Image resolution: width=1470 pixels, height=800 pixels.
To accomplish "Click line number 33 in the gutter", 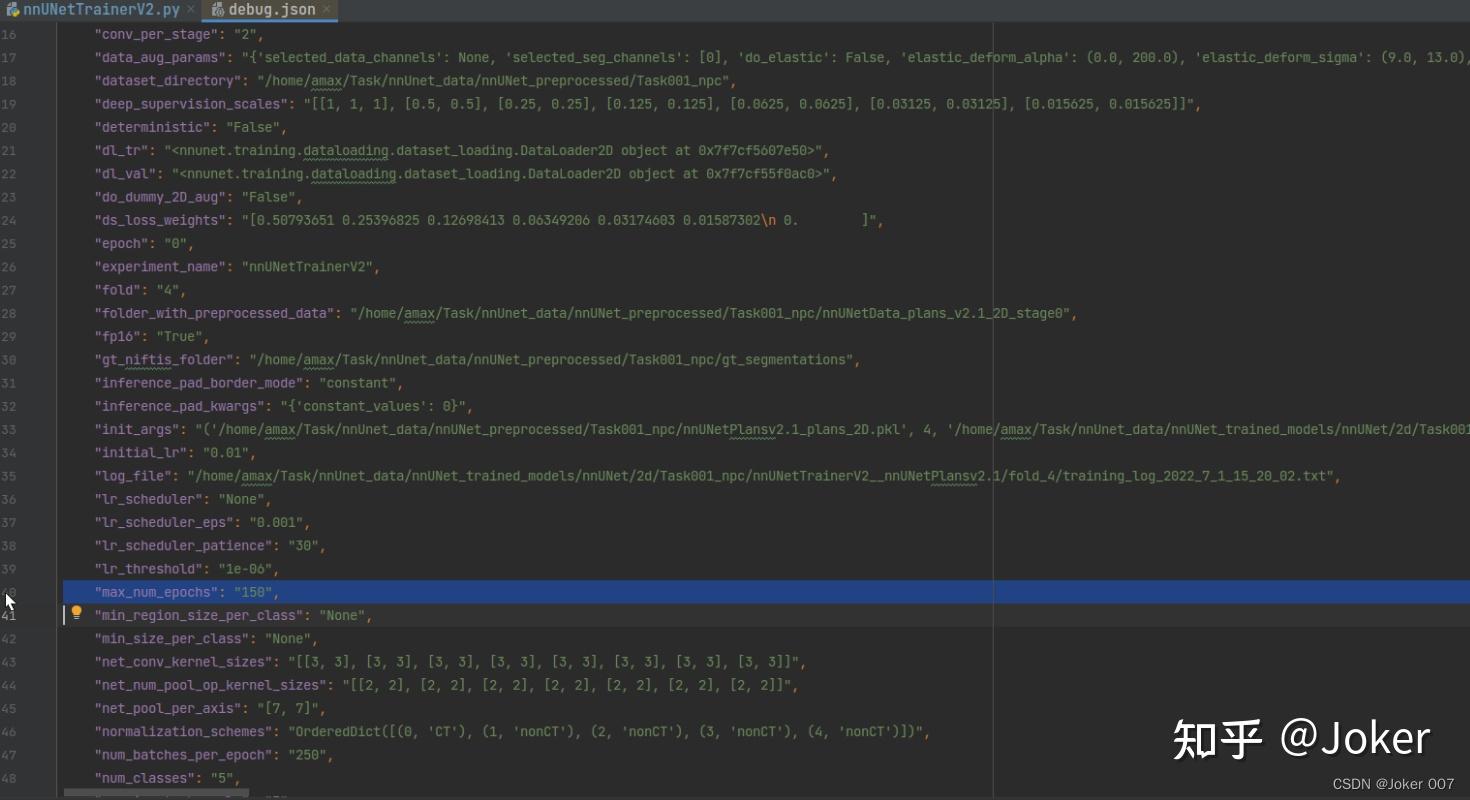I will pos(9,429).
